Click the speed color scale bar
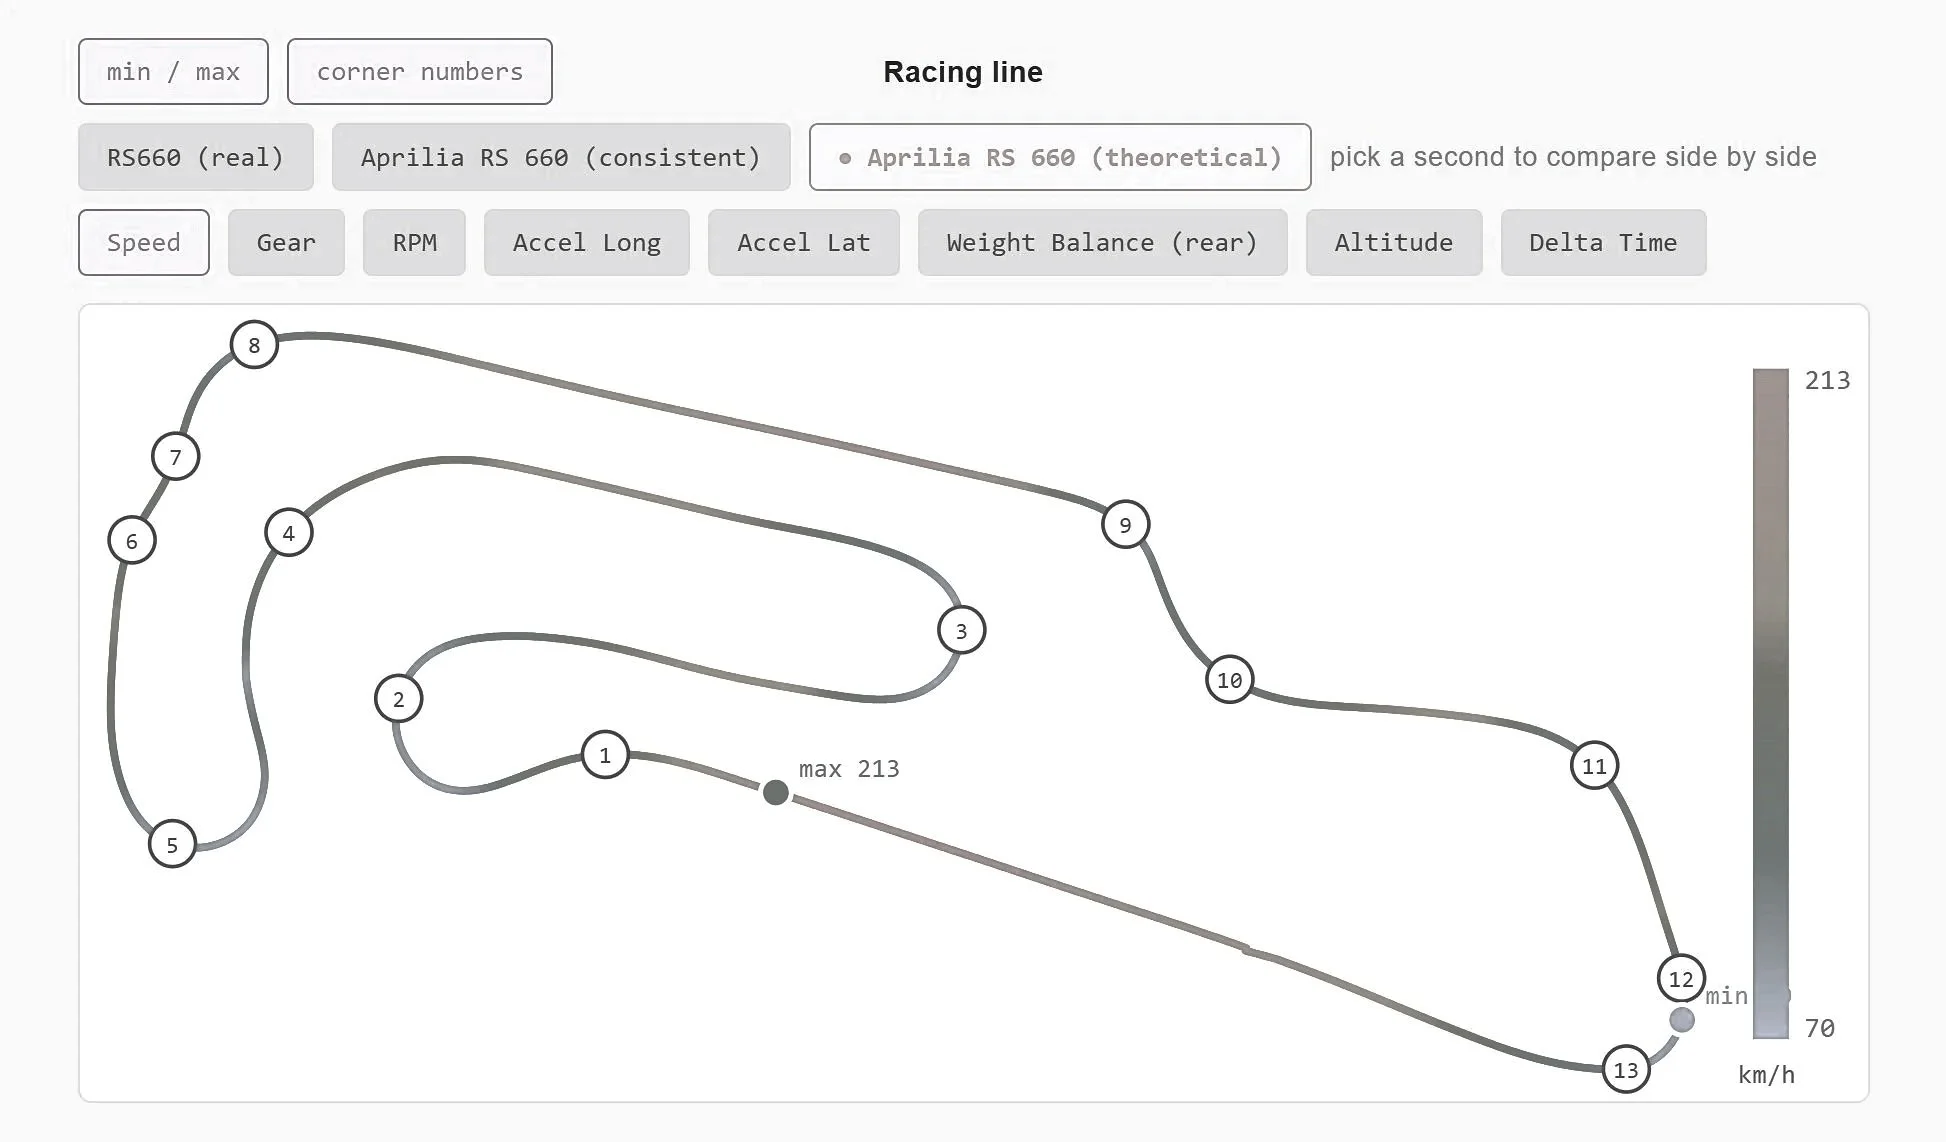This screenshot has width=1946, height=1142. point(1771,704)
